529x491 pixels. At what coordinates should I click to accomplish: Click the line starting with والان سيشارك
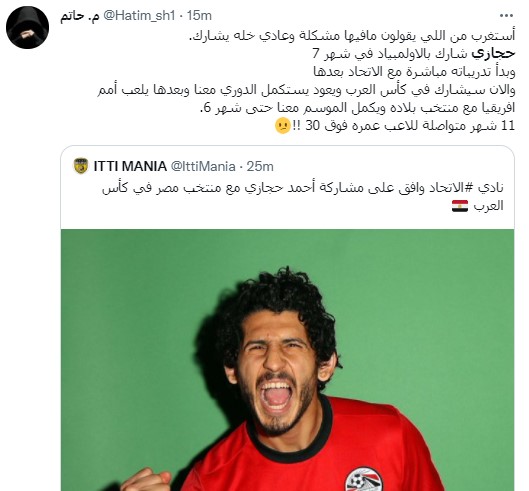pos(306,90)
